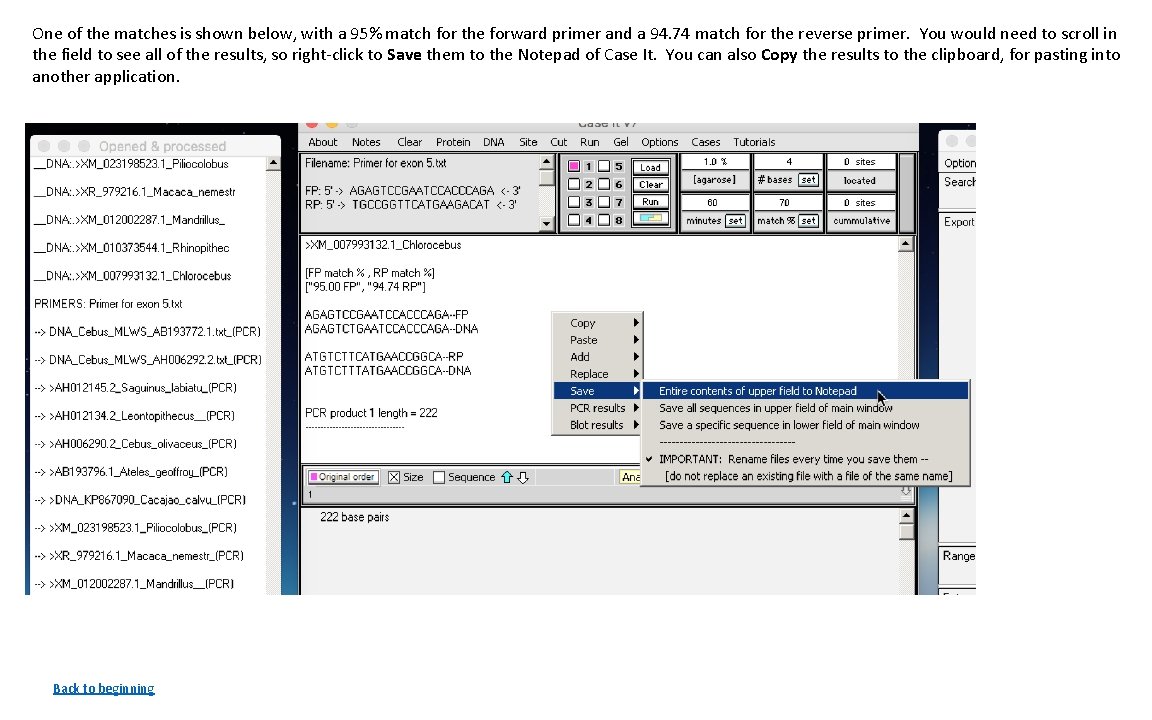Open the Protein menu

453,142
